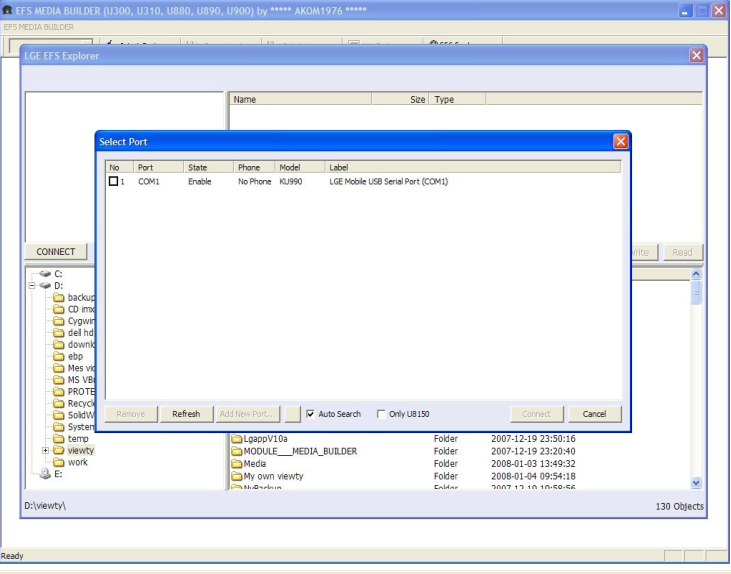Select the work folder icon
The image size is (731, 574).
[59, 462]
